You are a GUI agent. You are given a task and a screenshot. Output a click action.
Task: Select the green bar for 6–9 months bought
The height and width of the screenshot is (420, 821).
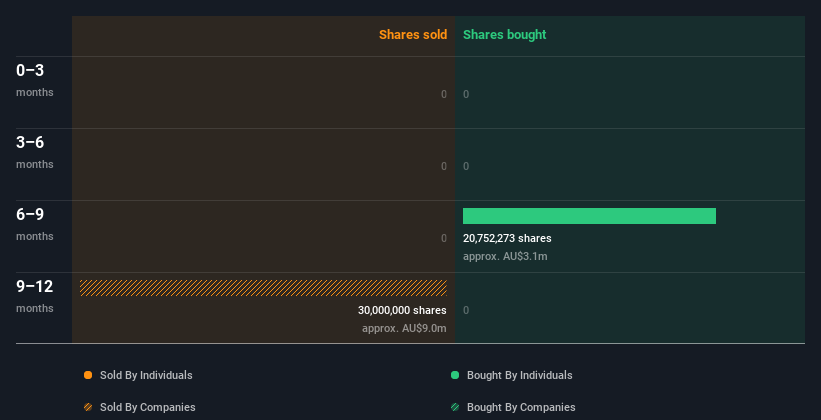[x=589, y=216]
